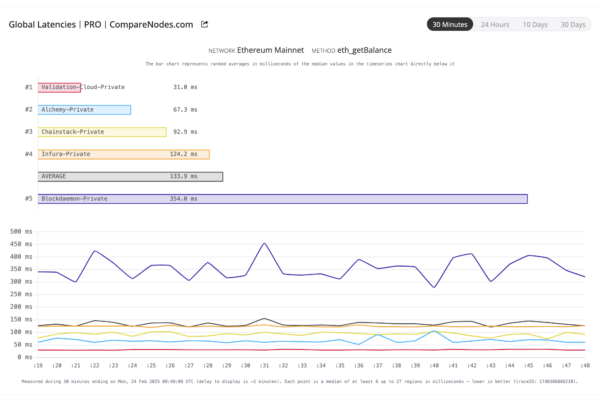The width and height of the screenshot is (600, 400).
Task: Click the 31.0 ms value
Action: point(185,87)
